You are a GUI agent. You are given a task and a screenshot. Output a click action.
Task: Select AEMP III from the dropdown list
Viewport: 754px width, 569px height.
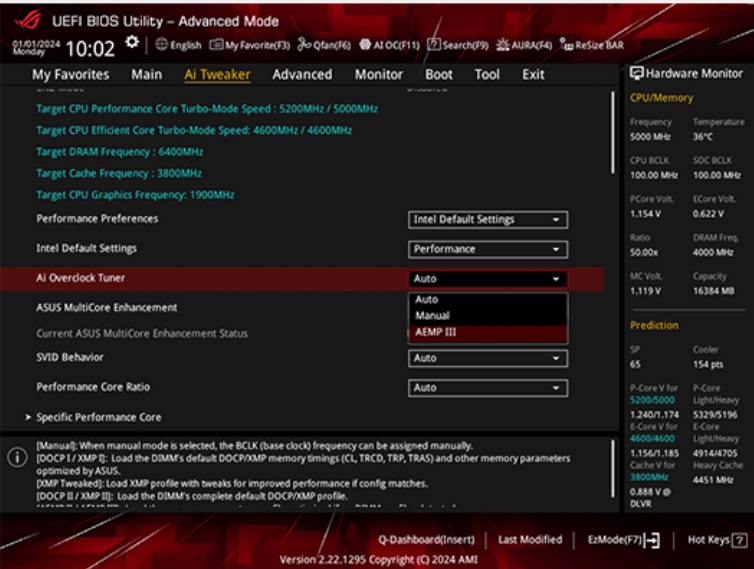tap(436, 332)
